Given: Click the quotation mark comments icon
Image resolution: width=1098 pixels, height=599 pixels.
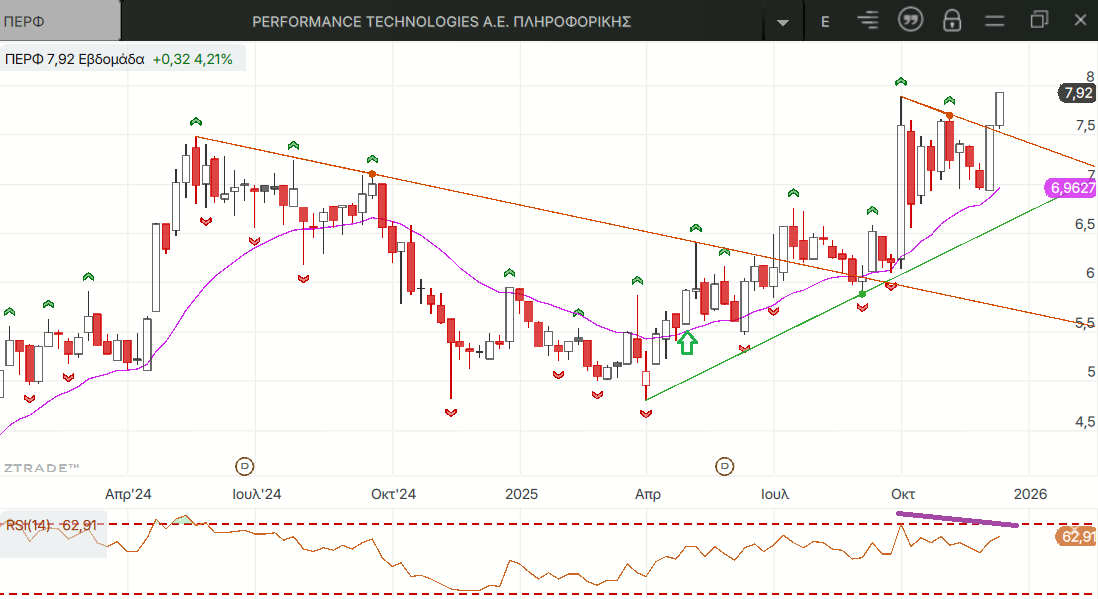Looking at the screenshot, I should tap(910, 20).
